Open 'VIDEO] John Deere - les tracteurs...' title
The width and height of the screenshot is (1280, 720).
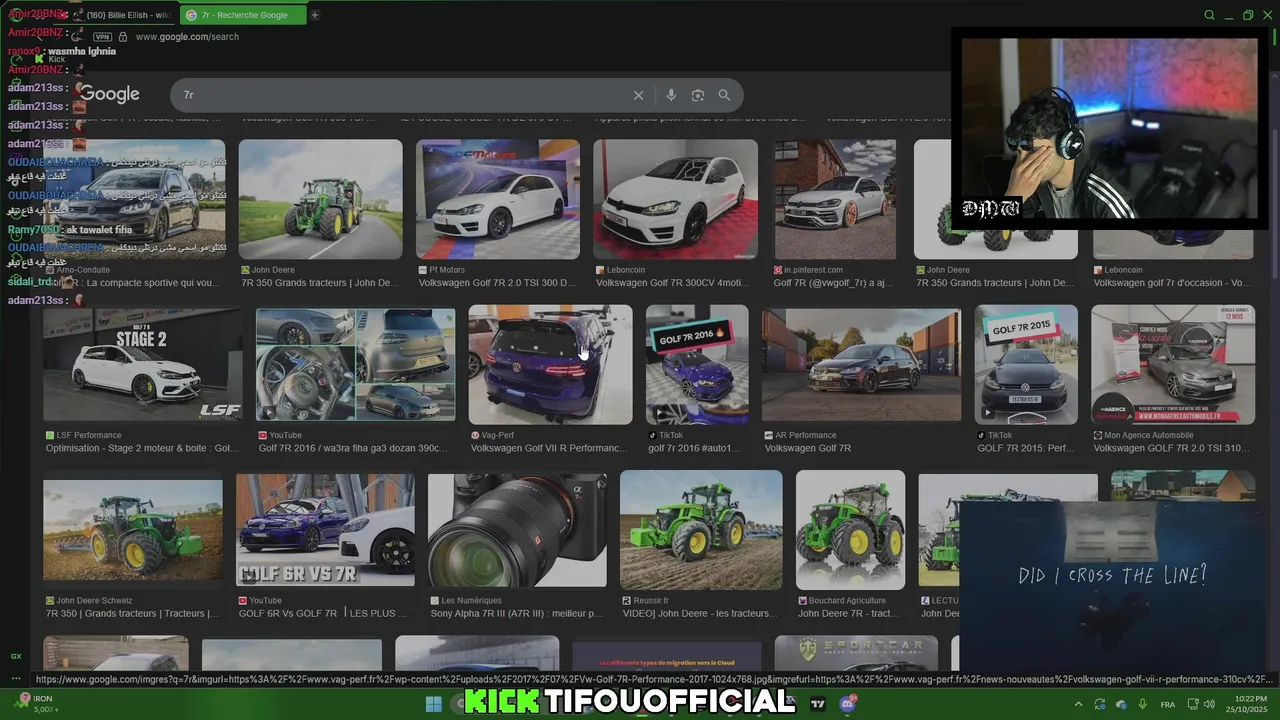tap(699, 613)
